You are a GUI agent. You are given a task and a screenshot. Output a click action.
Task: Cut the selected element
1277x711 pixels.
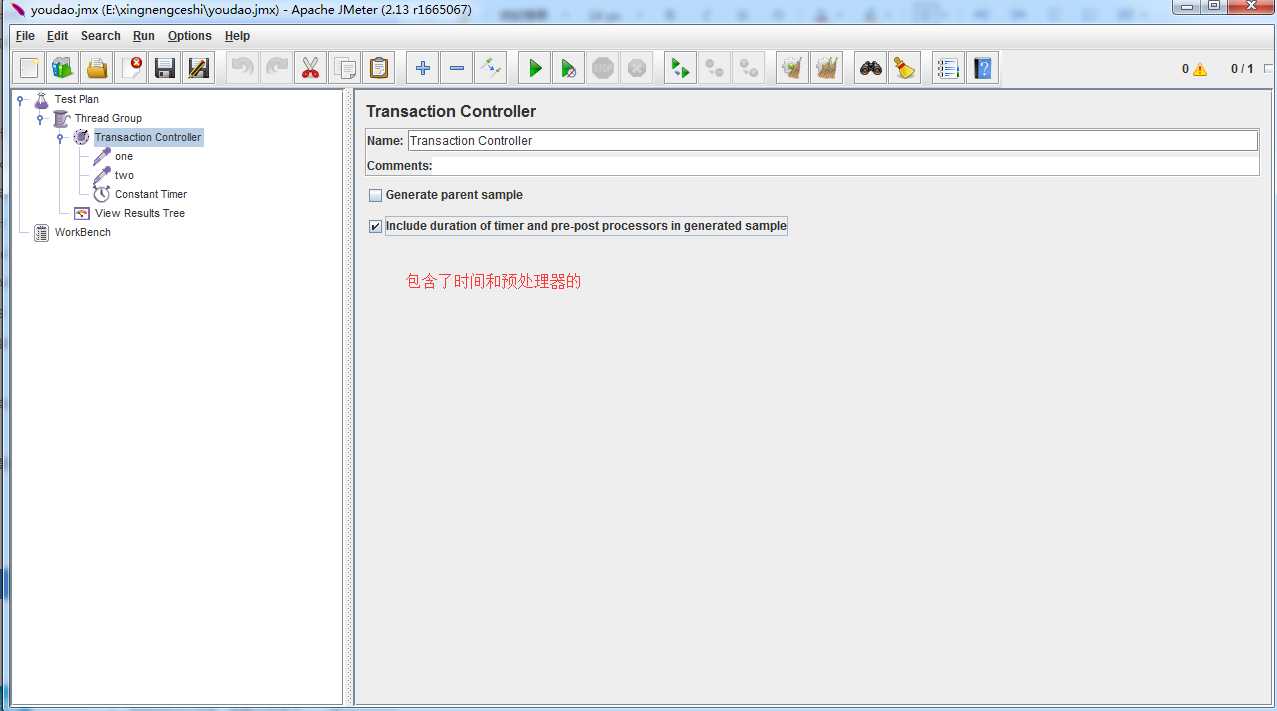click(310, 68)
